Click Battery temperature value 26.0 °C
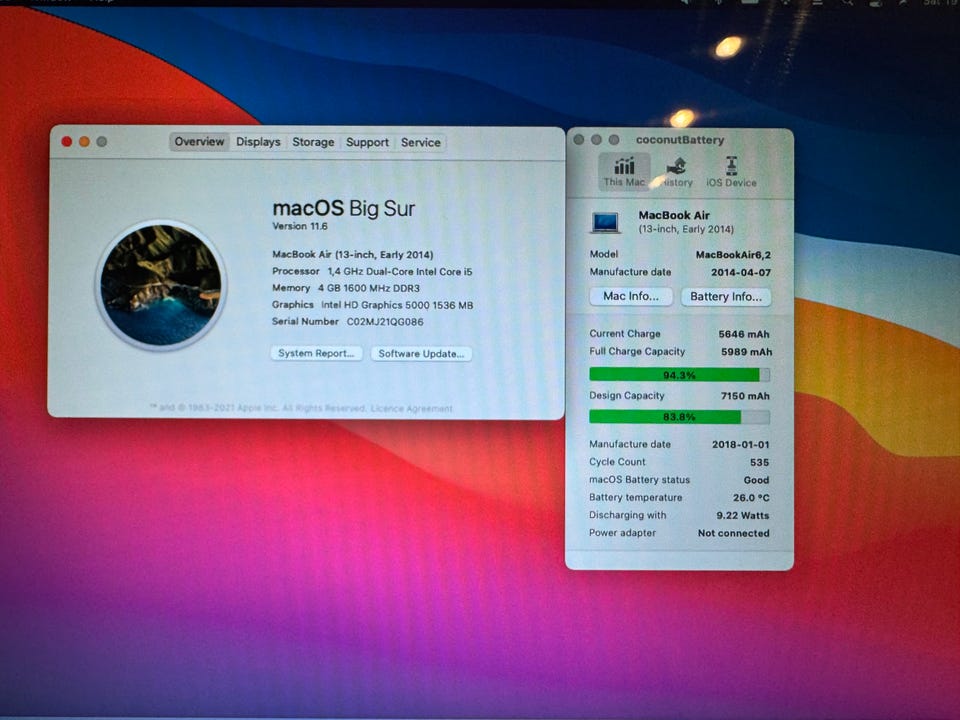Image resolution: width=960 pixels, height=720 pixels. 751,498
